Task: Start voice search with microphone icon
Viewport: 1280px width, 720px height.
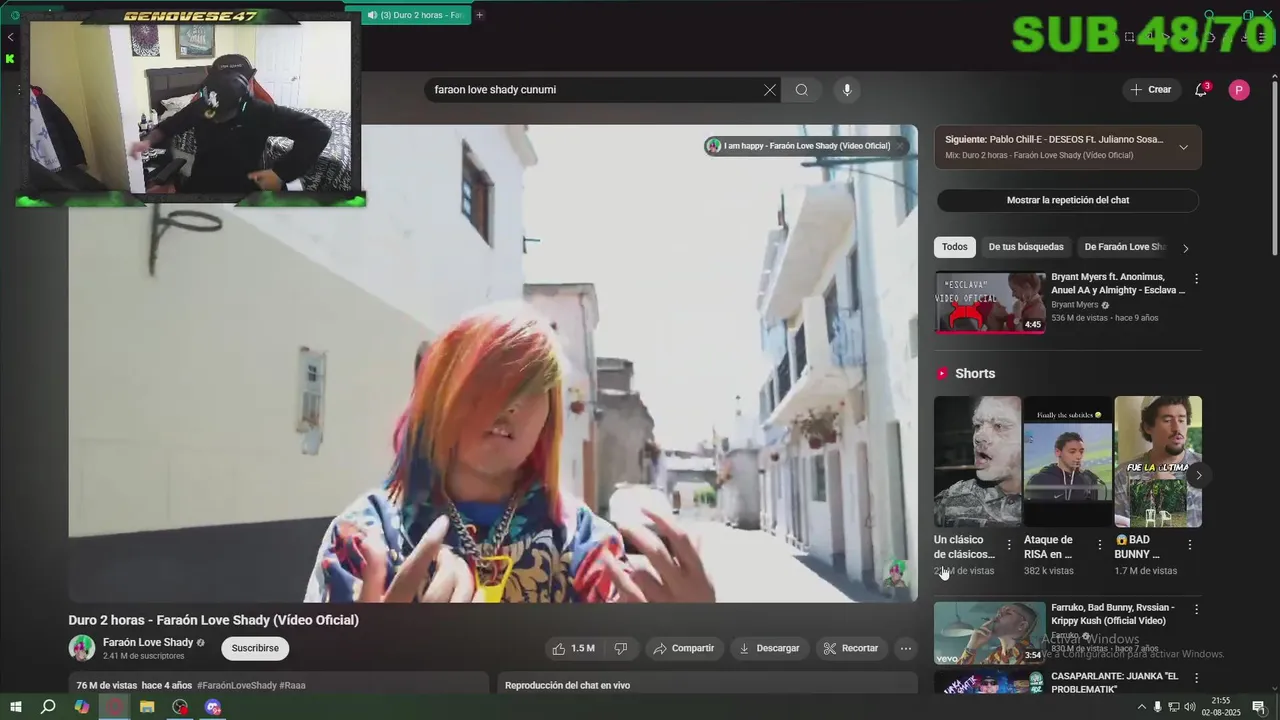Action: [847, 90]
